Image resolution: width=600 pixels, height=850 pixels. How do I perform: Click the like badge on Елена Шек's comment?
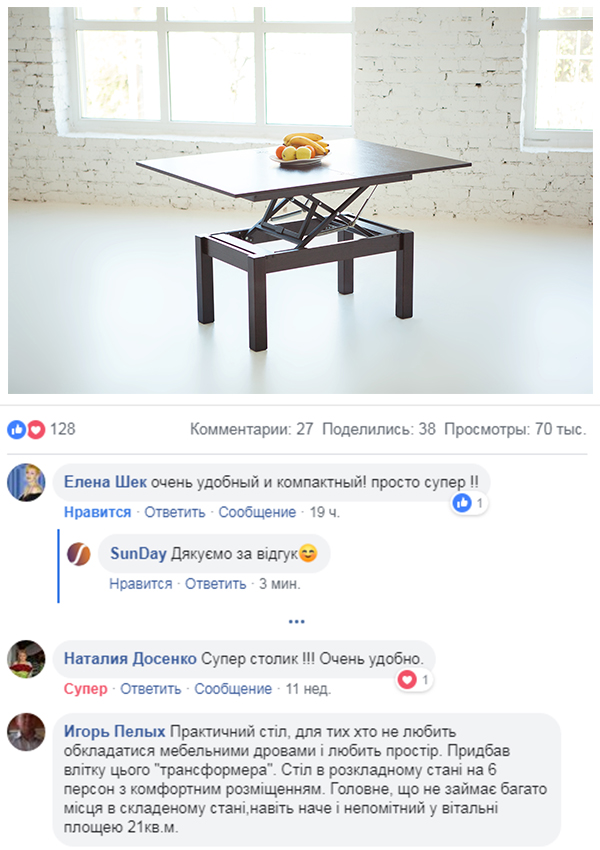tap(469, 504)
